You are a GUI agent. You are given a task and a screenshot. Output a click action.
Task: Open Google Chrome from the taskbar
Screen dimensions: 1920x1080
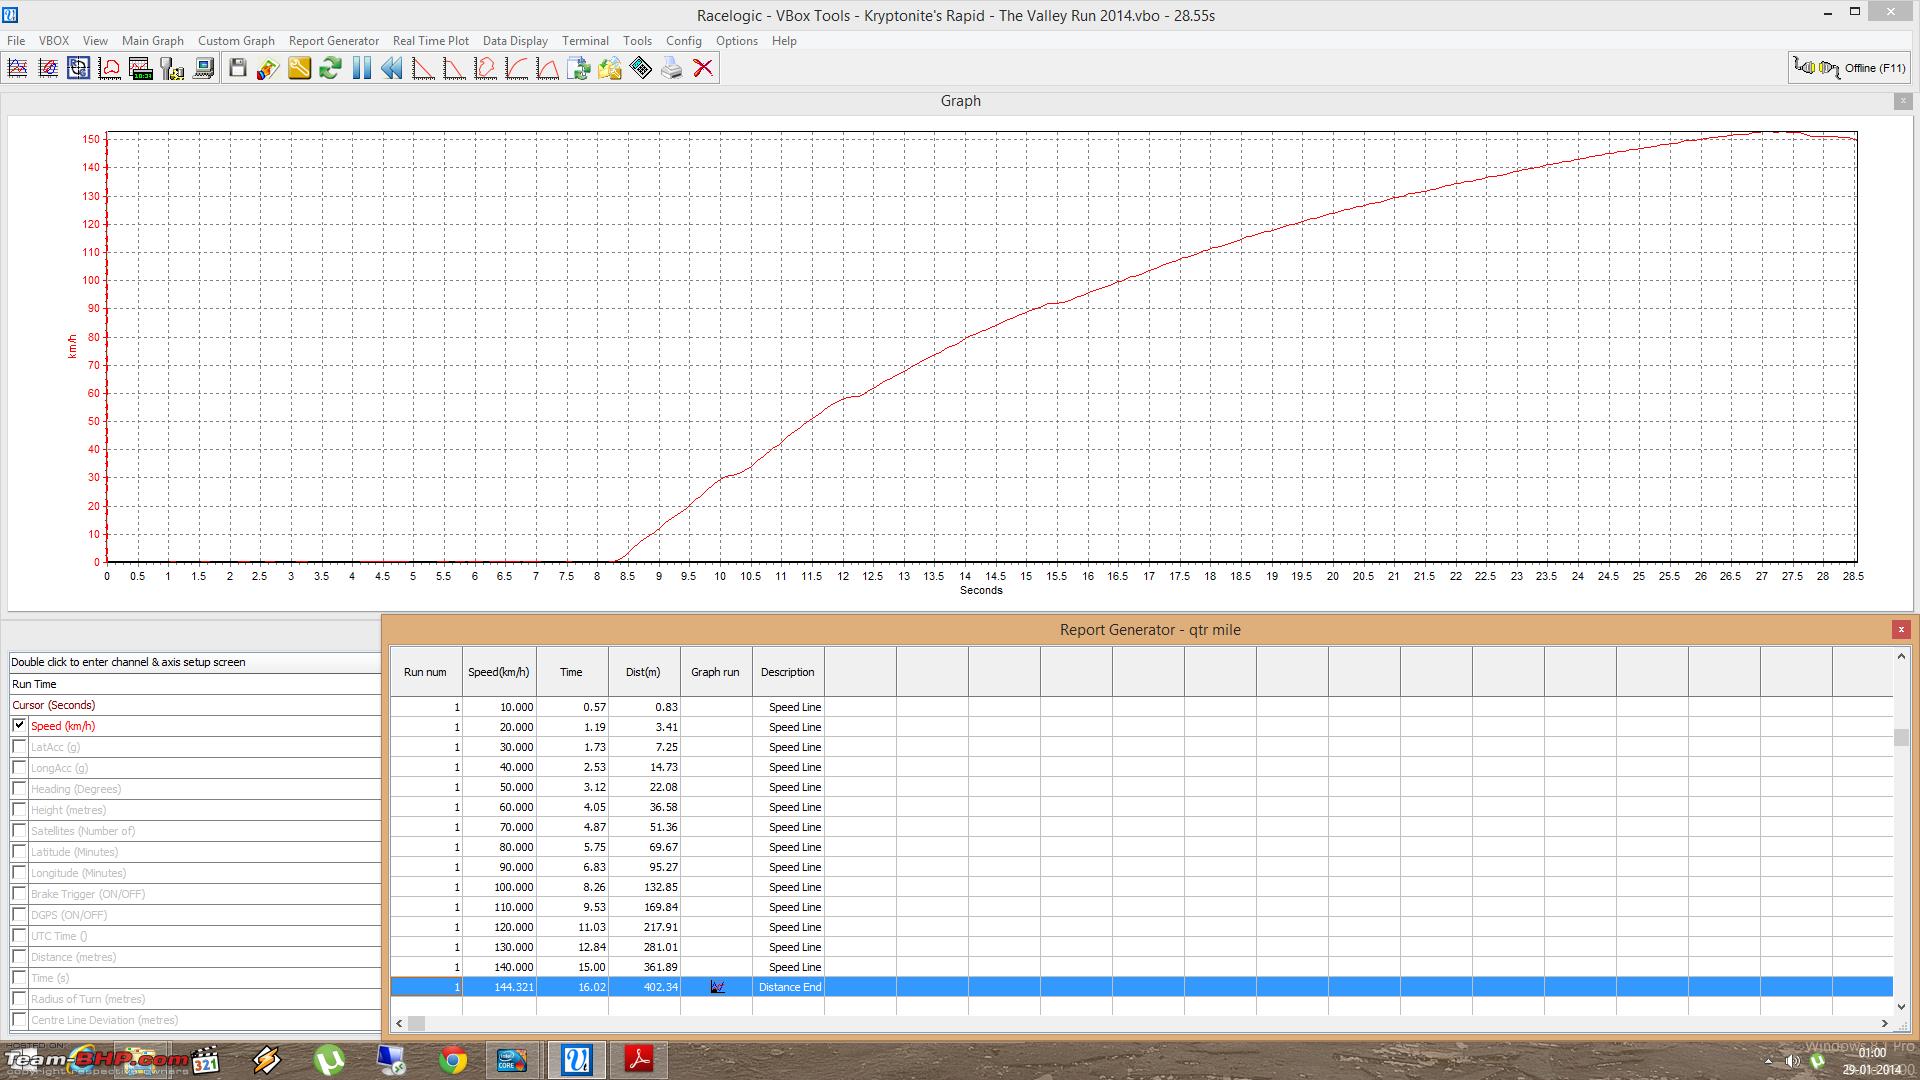coord(453,1060)
